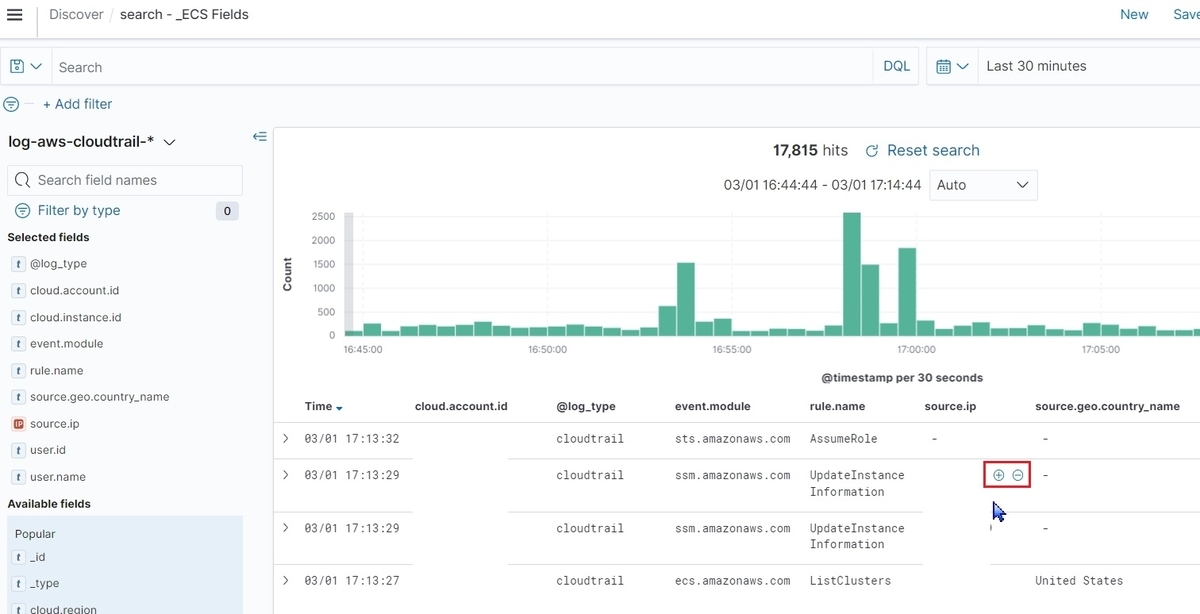The image size is (1200, 614).
Task: Open the saved query menu icon
Action: (x=26, y=66)
